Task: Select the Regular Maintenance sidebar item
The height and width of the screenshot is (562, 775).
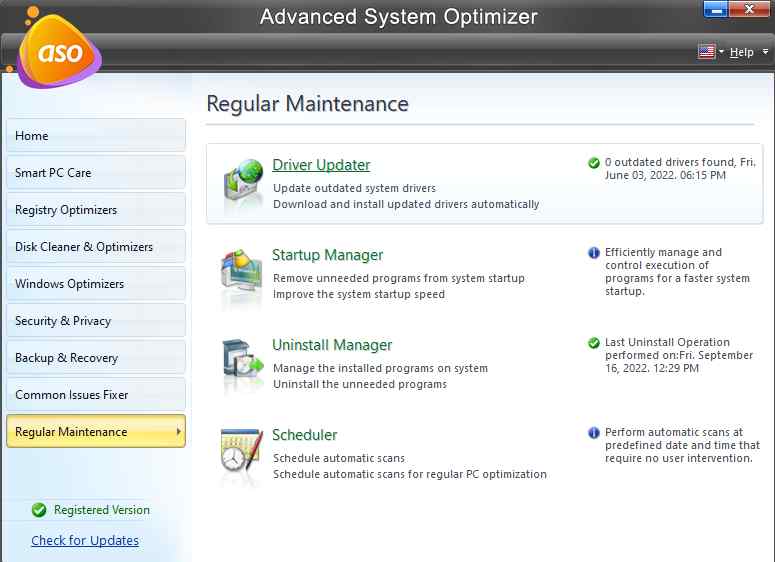Action: [96, 432]
